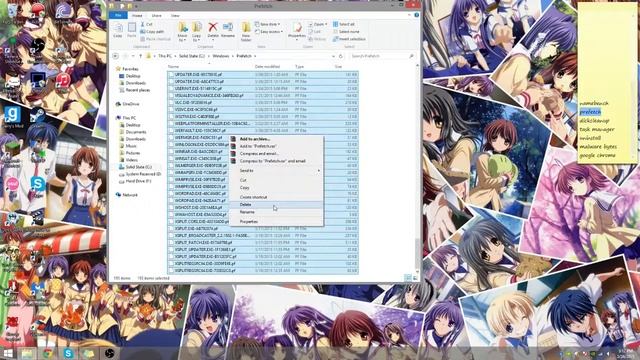Open the ribbon Open dropdown arrow
This screenshot has height=360, width=640.
point(326,24)
